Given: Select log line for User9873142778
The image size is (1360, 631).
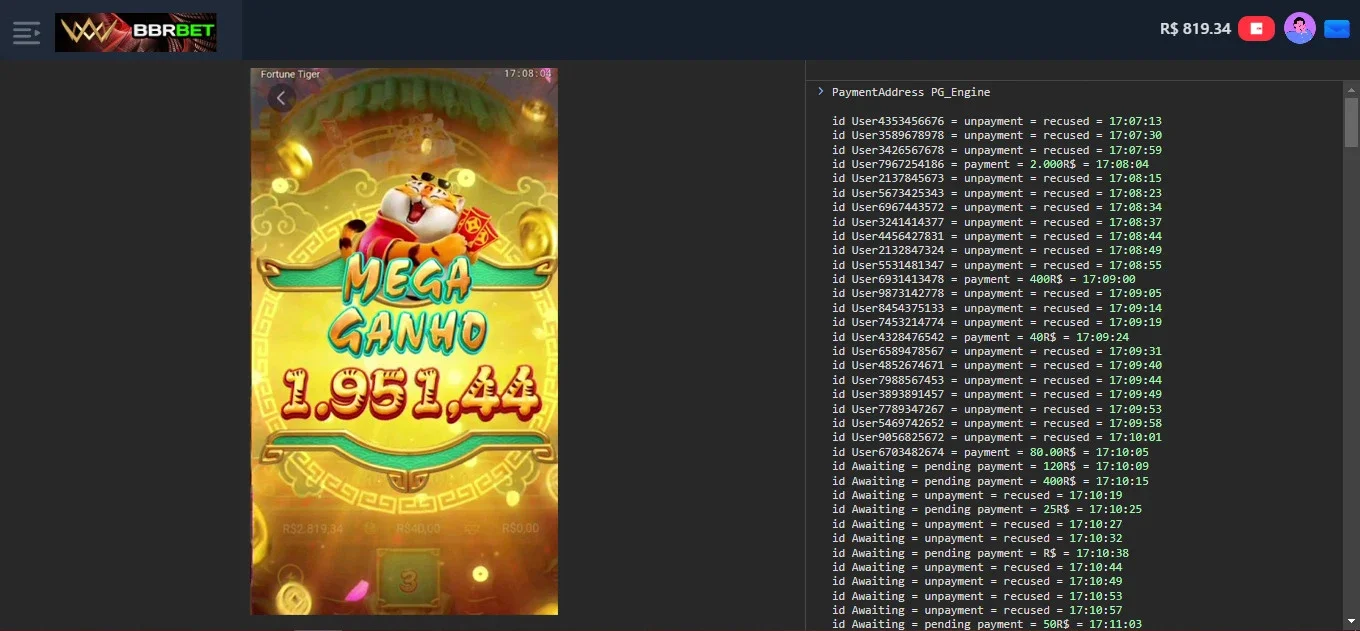Looking at the screenshot, I should [997, 293].
